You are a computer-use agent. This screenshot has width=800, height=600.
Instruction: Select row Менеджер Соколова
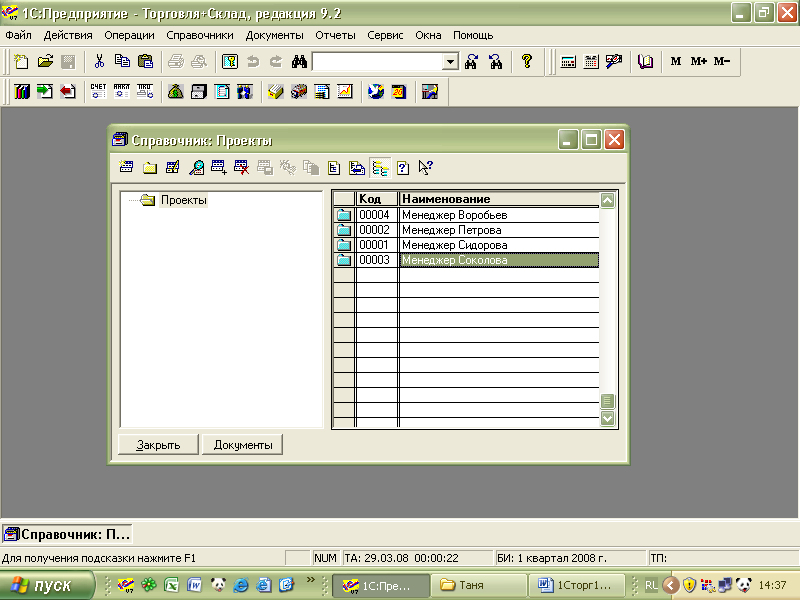point(466,260)
